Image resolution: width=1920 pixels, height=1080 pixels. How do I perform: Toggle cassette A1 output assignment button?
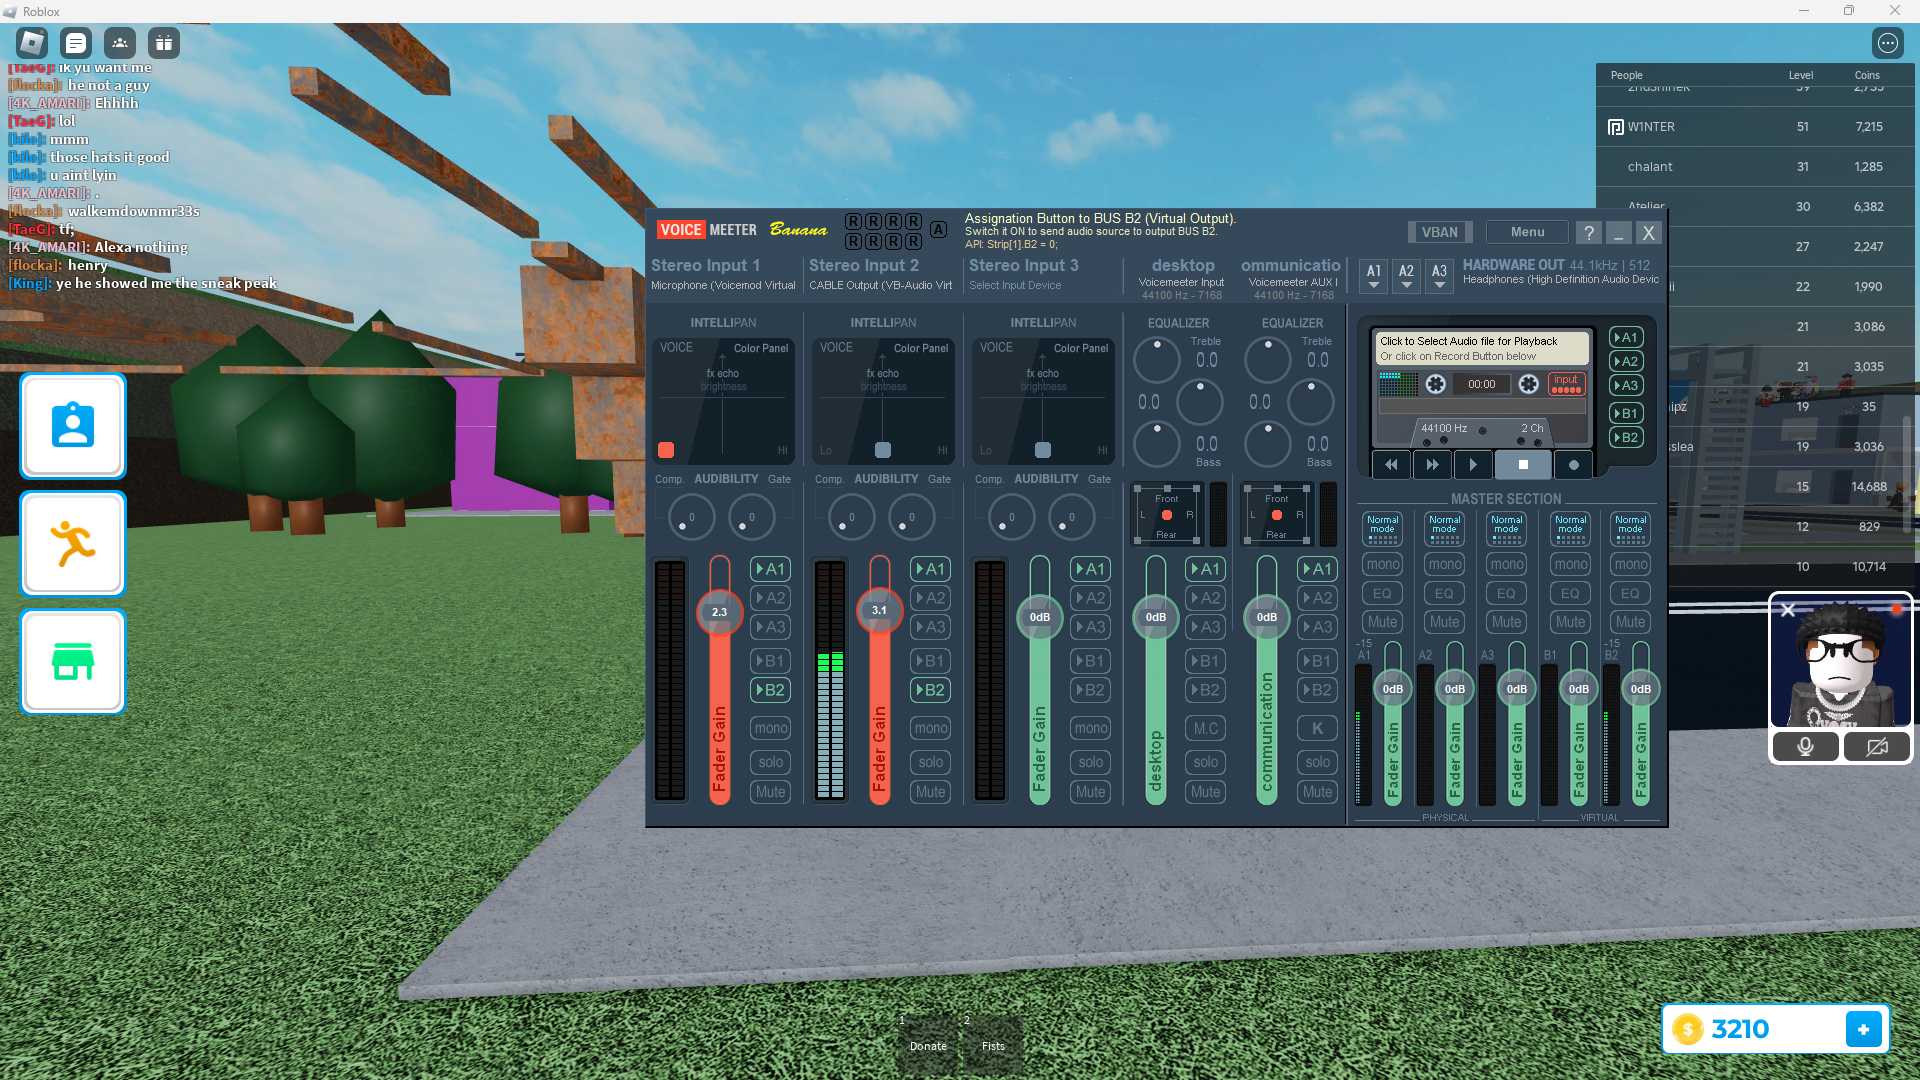tap(1626, 338)
